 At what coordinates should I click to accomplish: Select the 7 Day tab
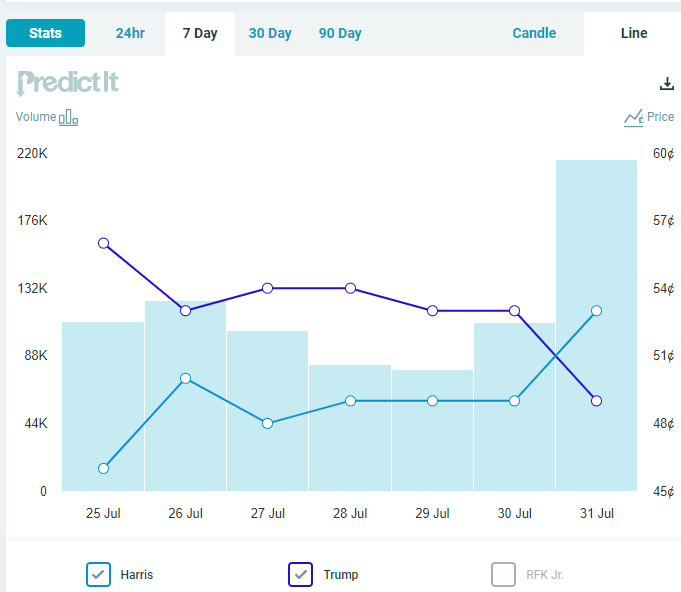click(x=200, y=33)
